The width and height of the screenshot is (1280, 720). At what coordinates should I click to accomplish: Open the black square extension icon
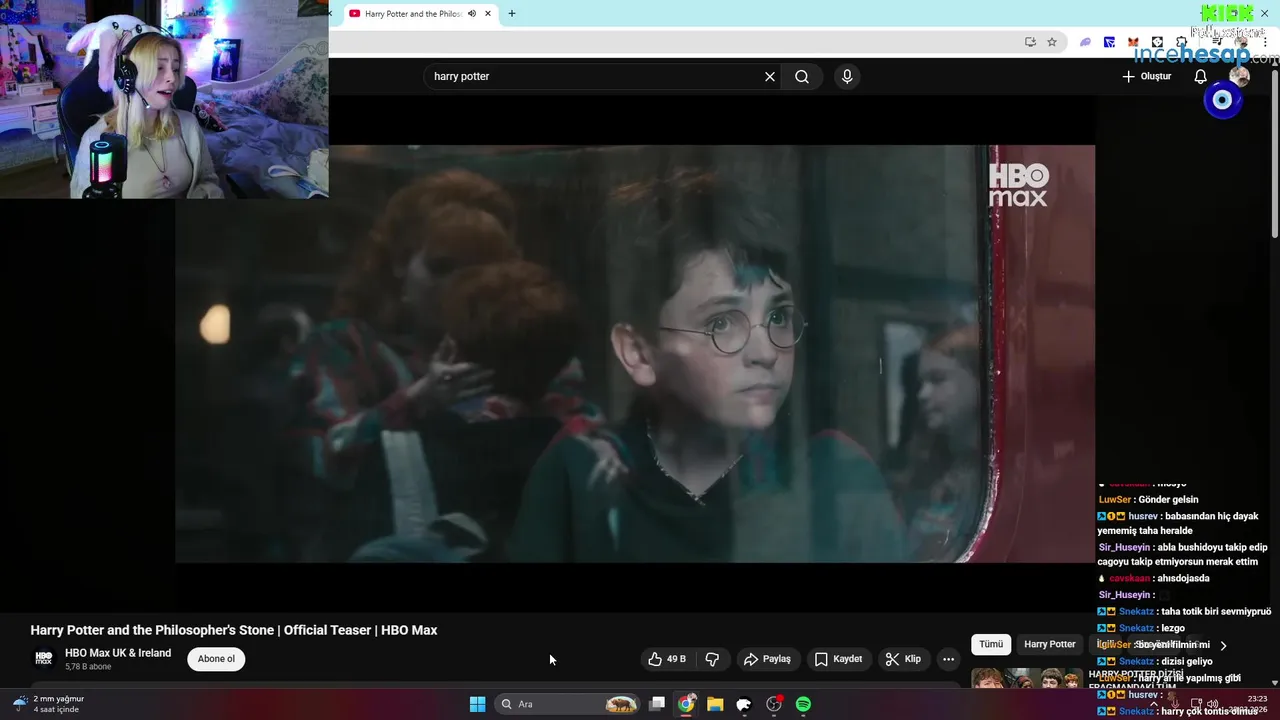coord(1157,42)
